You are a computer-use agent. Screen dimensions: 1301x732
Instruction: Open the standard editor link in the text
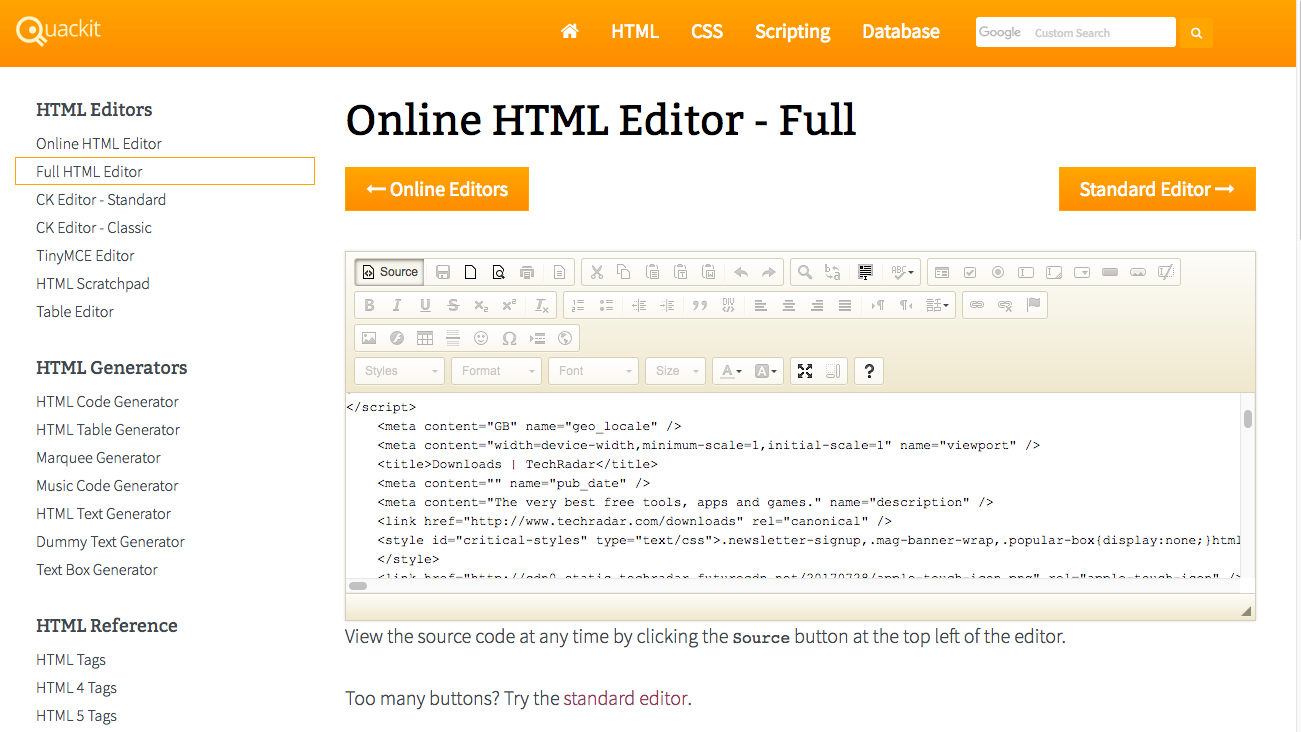tap(625, 698)
